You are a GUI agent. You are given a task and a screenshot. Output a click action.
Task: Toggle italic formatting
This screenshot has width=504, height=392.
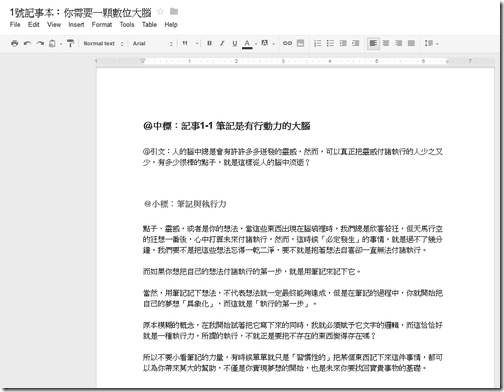tap(222, 43)
